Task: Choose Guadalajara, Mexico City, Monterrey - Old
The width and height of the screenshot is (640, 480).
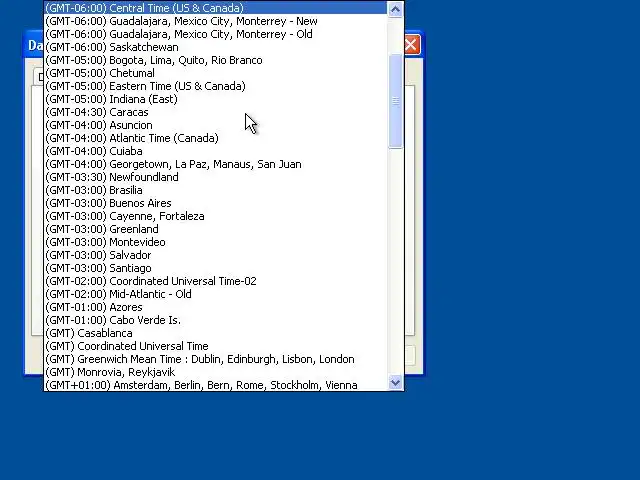Action: 216,34
